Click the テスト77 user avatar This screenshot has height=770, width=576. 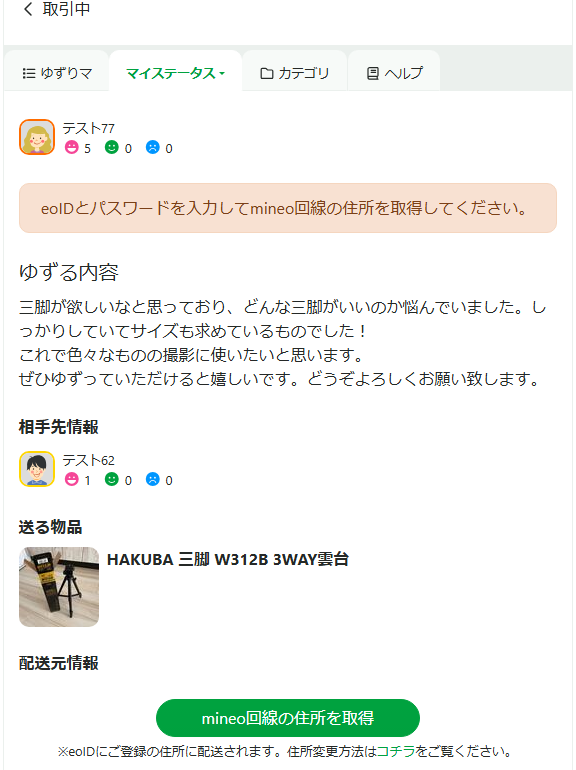click(37, 137)
